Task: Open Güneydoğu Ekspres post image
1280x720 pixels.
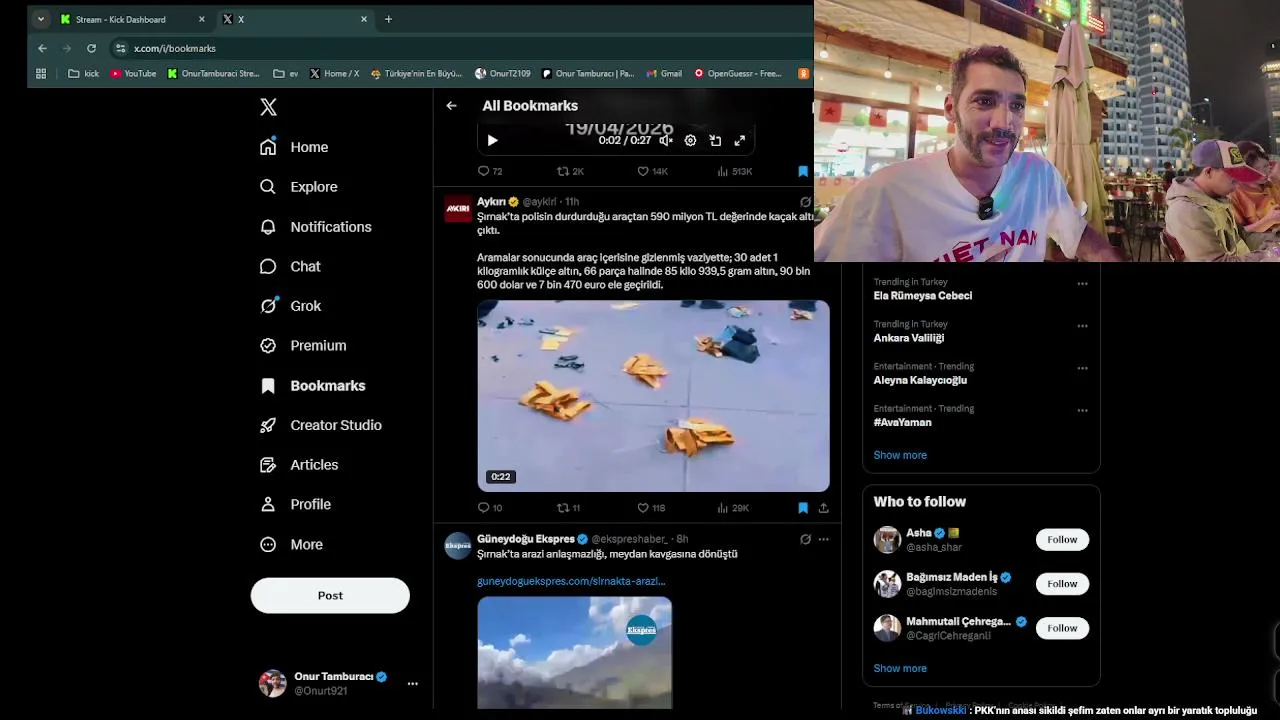Action: [575, 652]
